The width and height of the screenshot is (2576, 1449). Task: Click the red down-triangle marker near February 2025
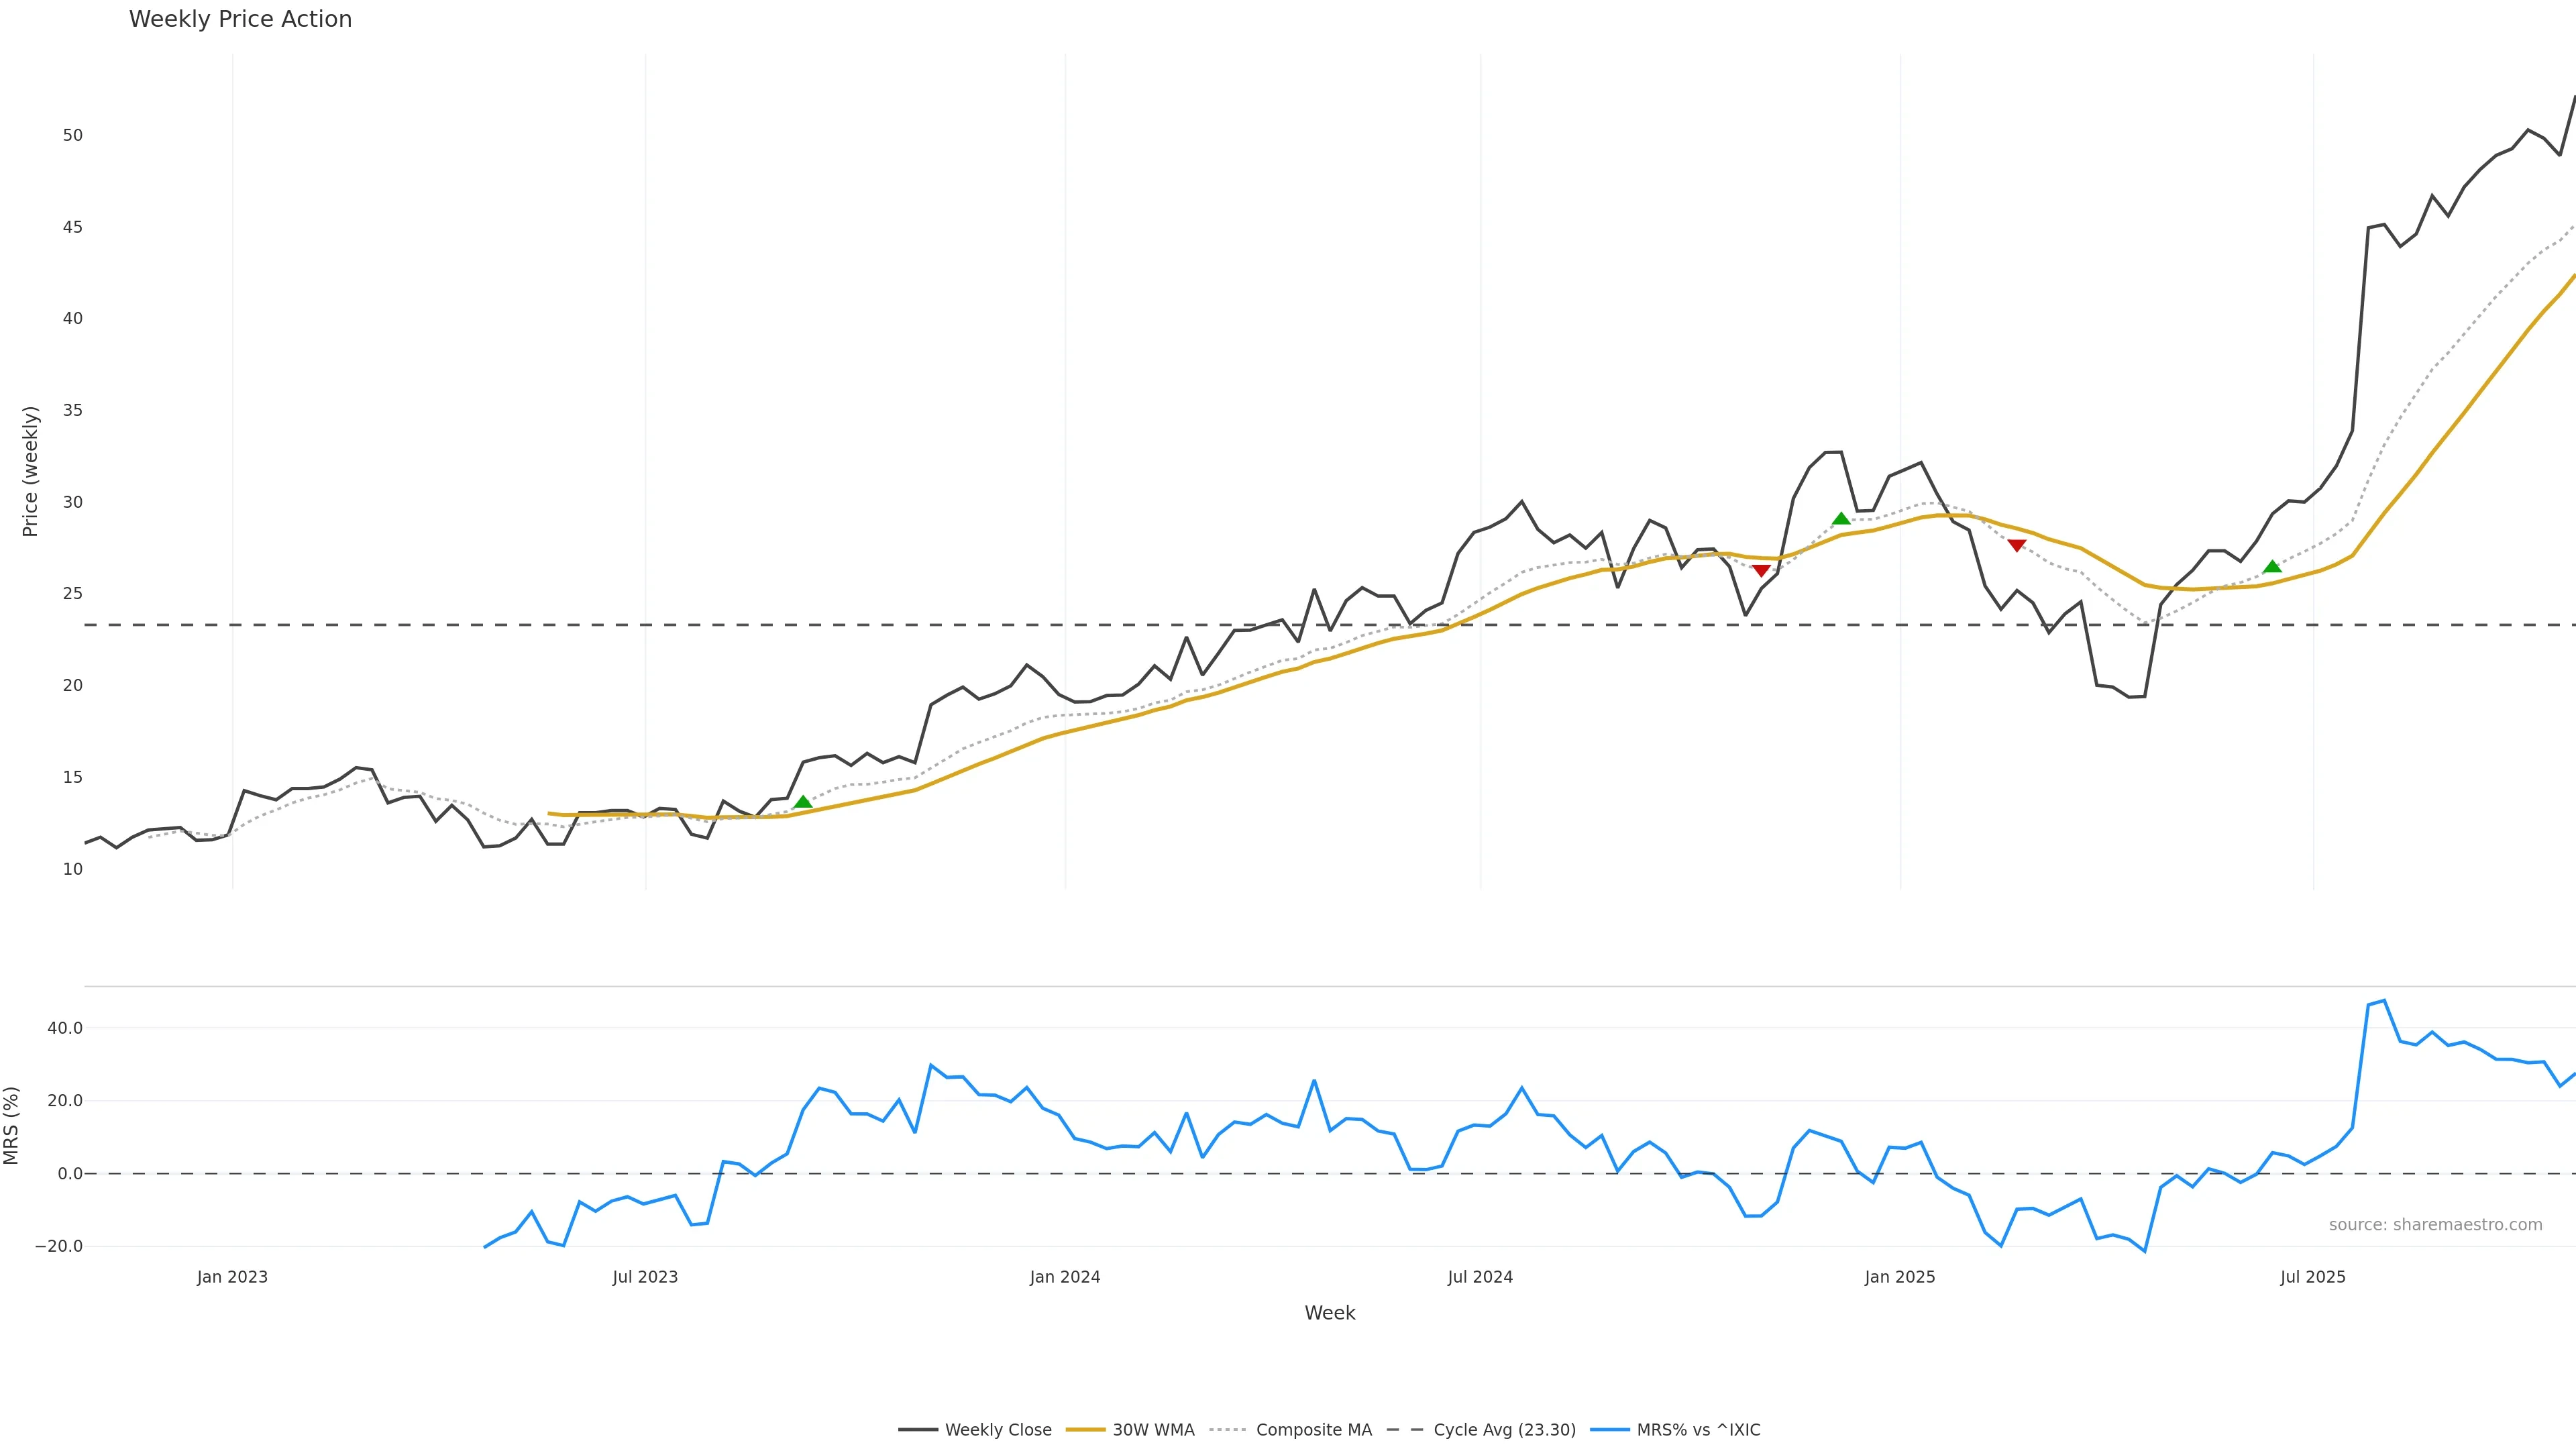point(2017,545)
